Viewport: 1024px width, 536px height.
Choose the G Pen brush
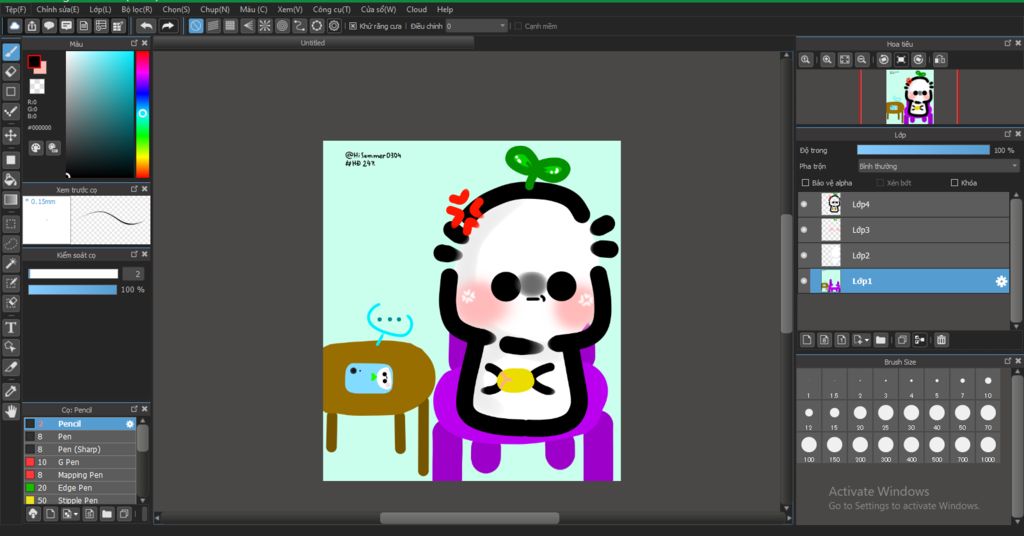(80, 462)
